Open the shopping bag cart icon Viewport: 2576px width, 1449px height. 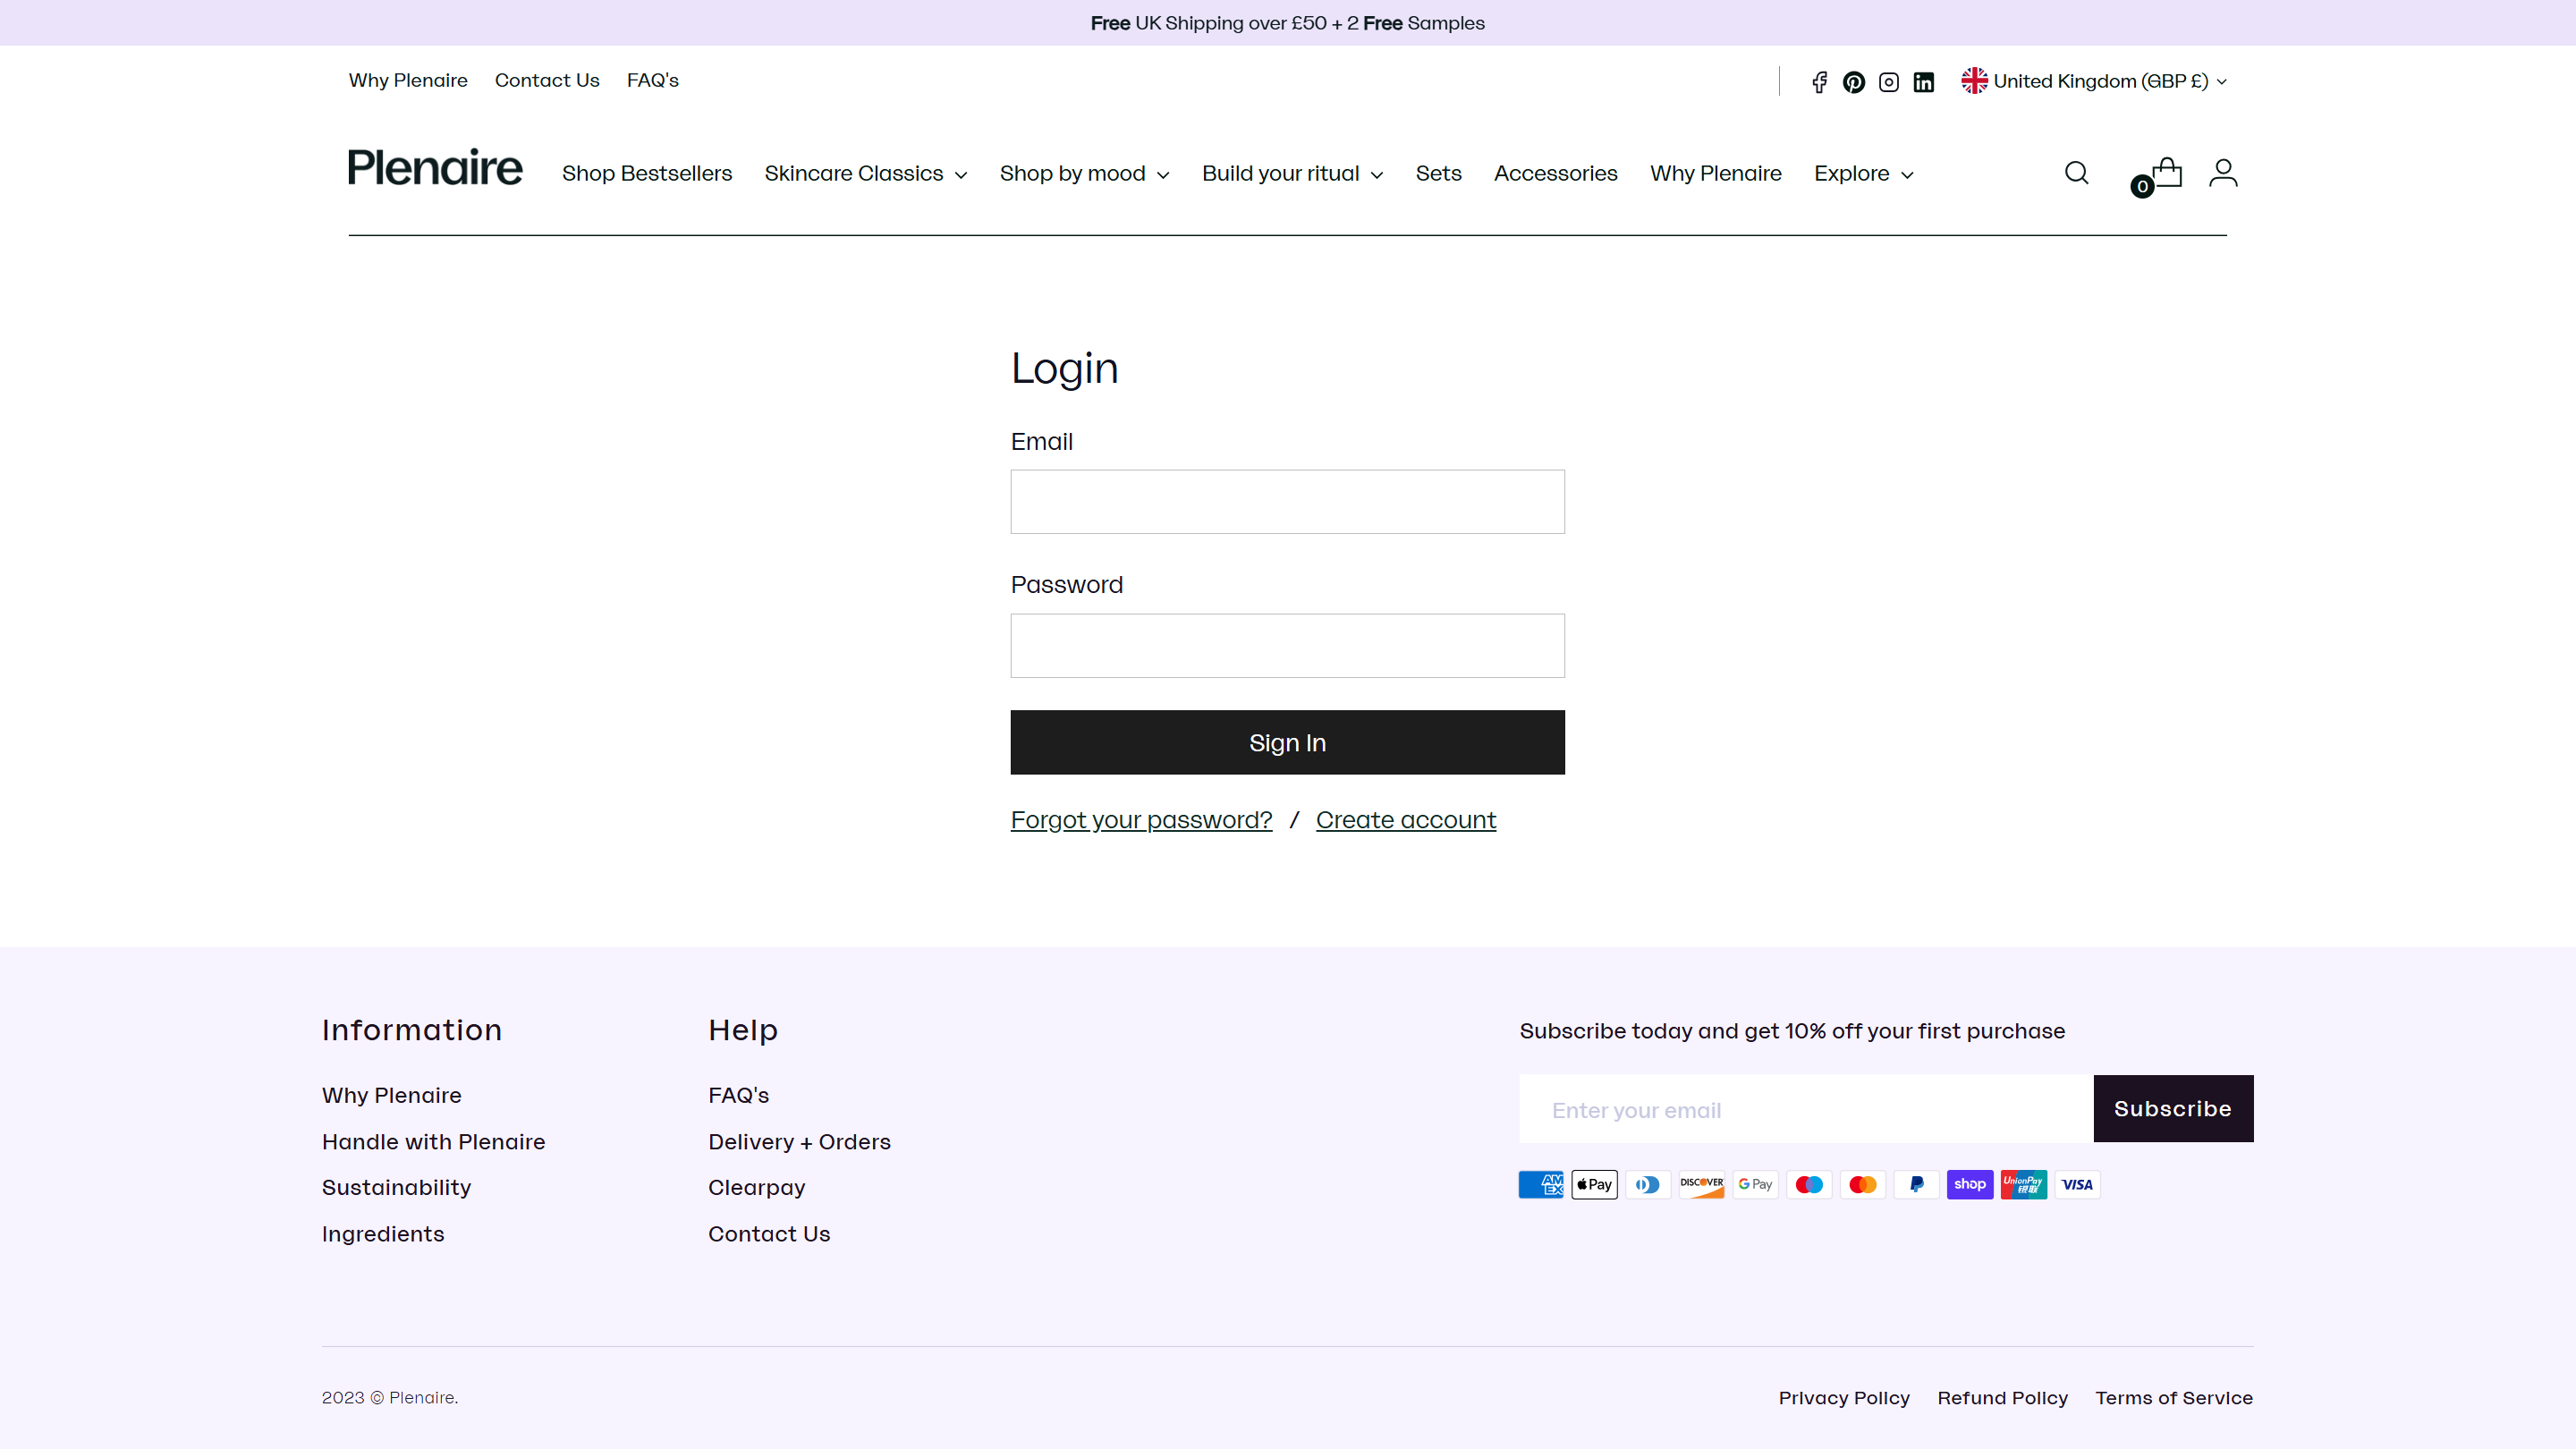(x=2166, y=172)
